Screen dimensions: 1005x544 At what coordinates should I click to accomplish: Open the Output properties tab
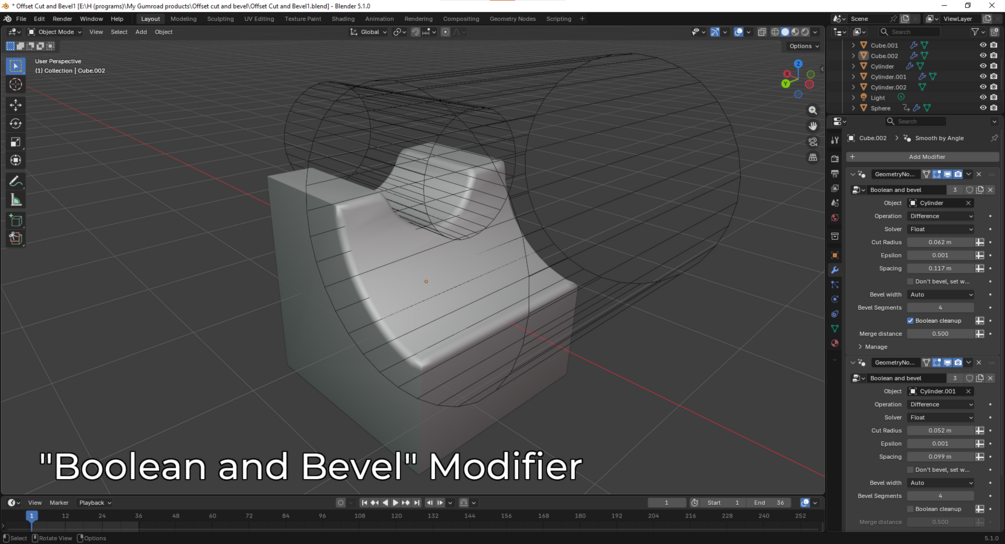click(835, 174)
